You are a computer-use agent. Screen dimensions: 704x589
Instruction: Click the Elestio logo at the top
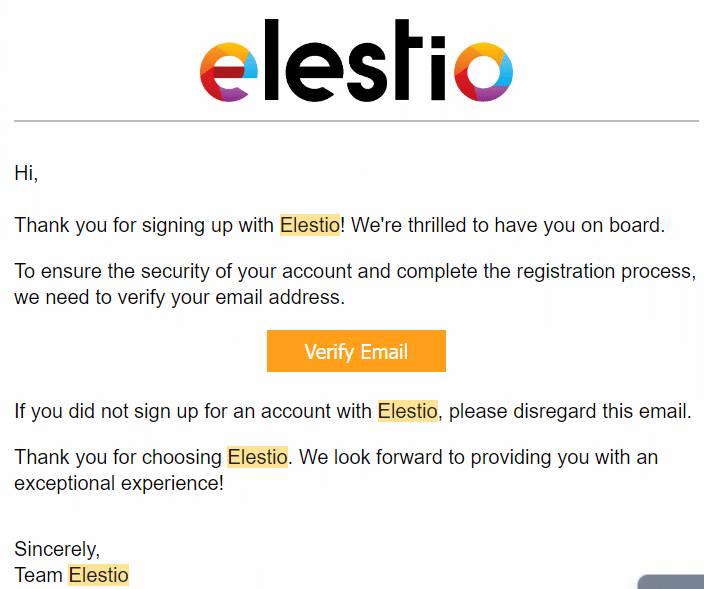[356, 61]
